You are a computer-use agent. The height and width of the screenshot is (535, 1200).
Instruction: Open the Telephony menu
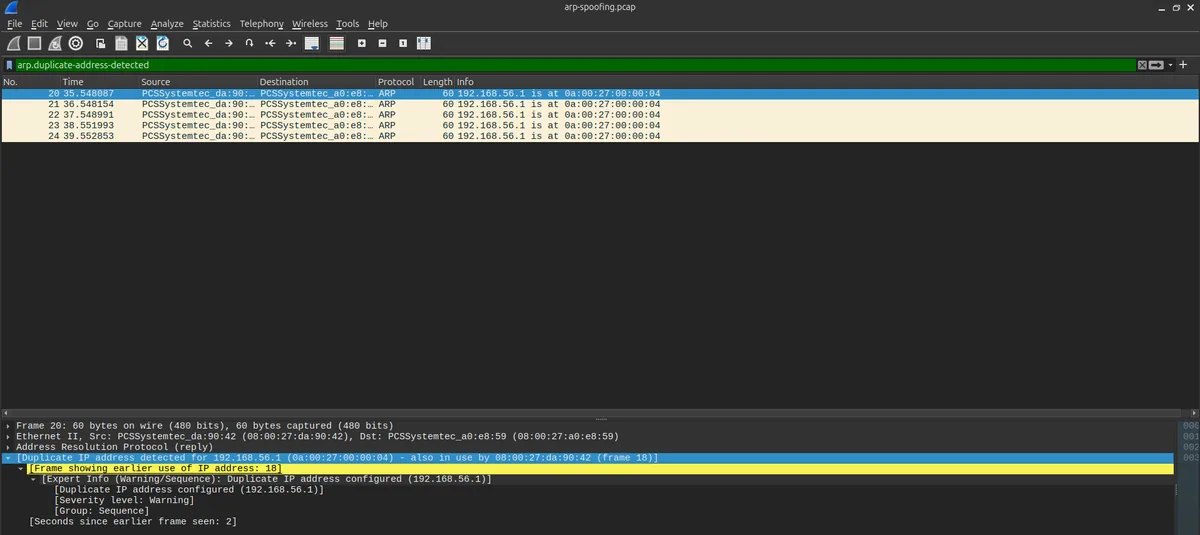261,24
